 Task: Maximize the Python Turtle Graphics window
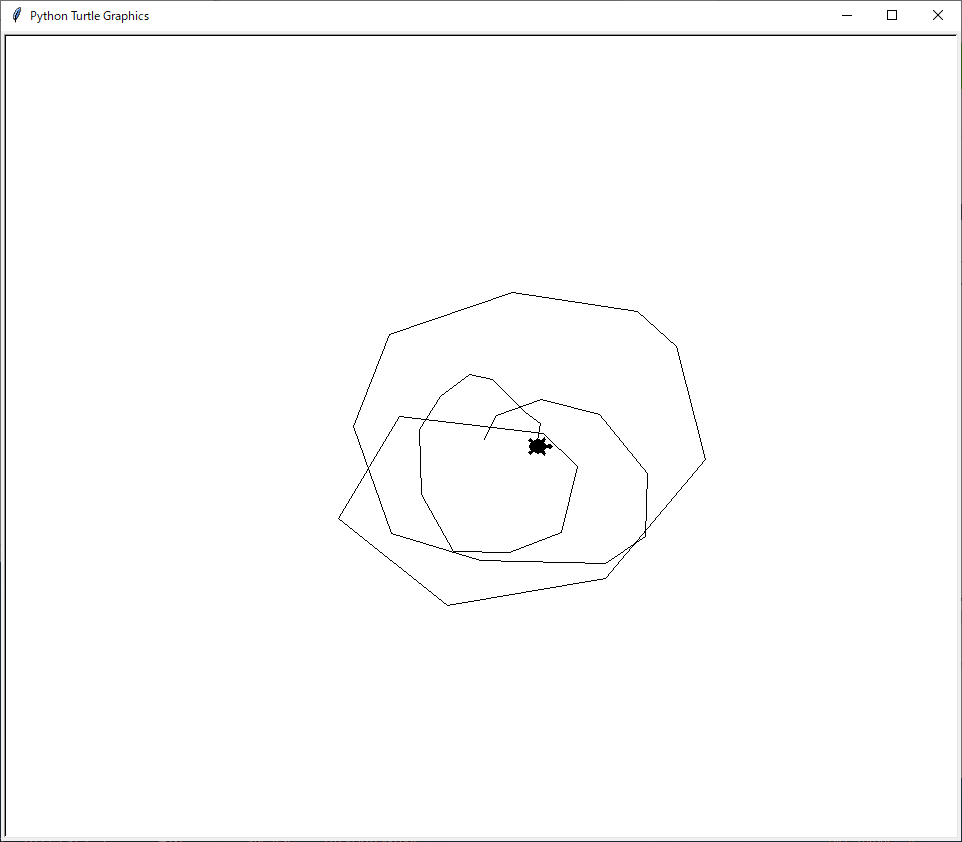[x=892, y=15]
